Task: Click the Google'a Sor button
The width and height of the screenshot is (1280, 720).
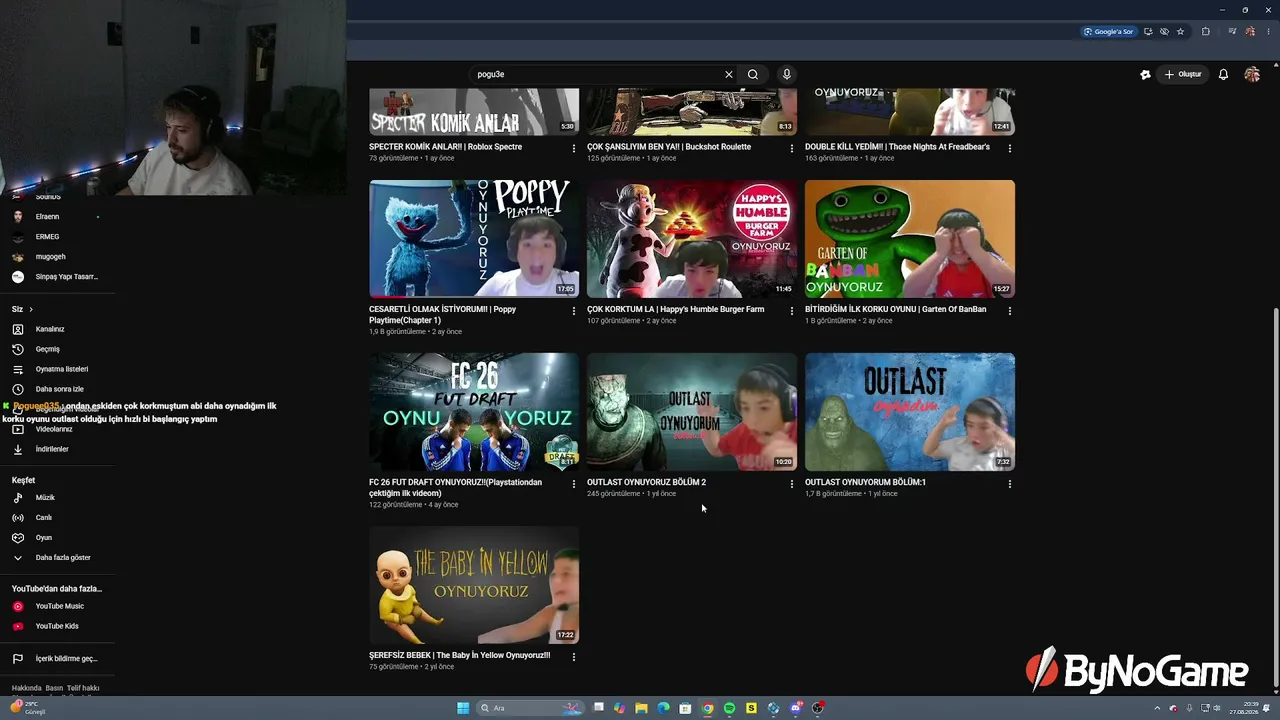Action: pyautogui.click(x=1108, y=31)
